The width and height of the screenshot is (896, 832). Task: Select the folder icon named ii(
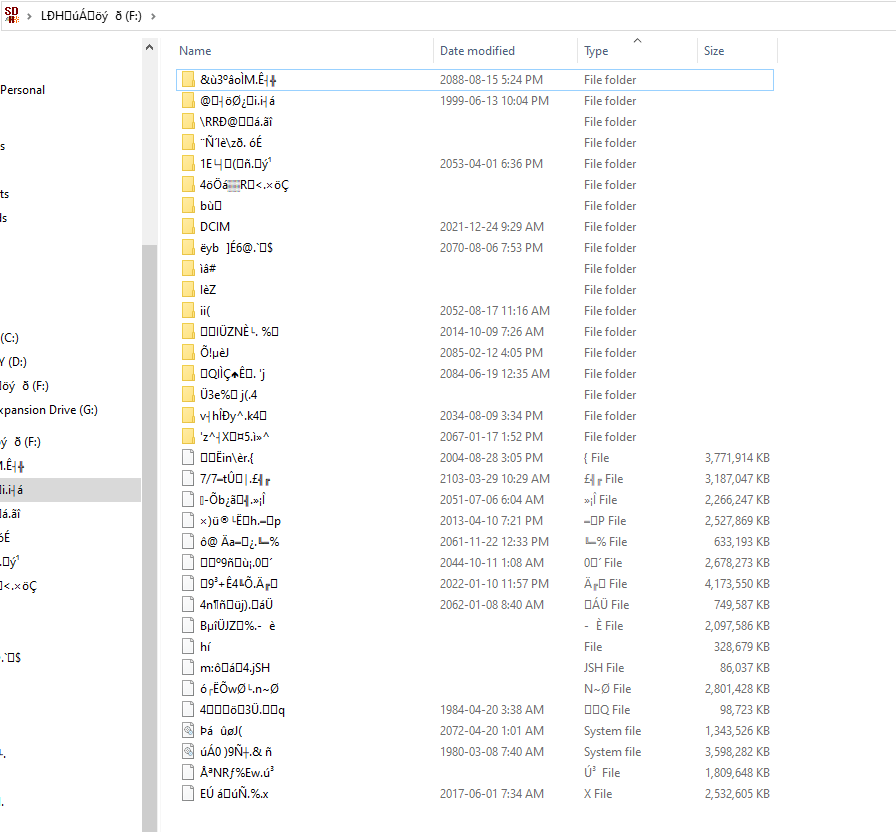189,311
